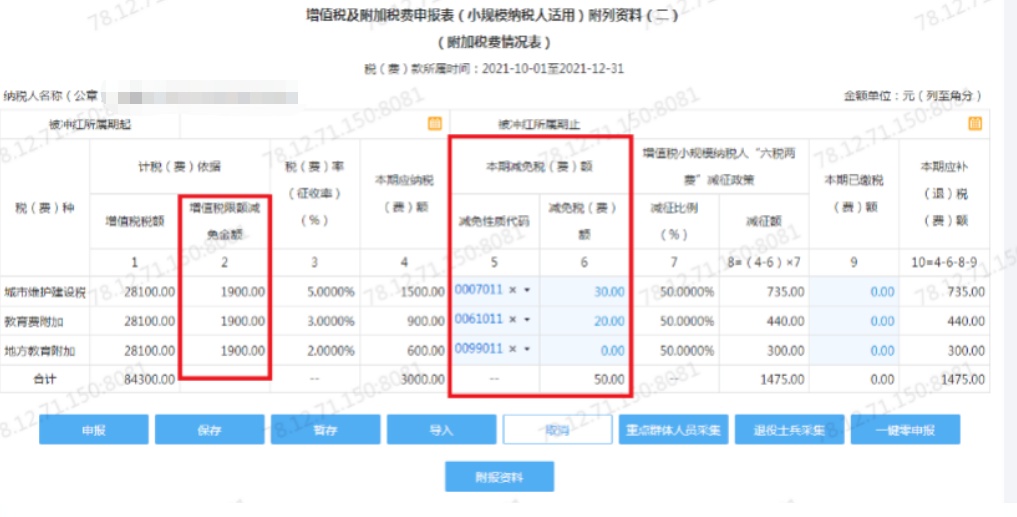Click the 本期减免税（费）额 header

(x=540, y=166)
